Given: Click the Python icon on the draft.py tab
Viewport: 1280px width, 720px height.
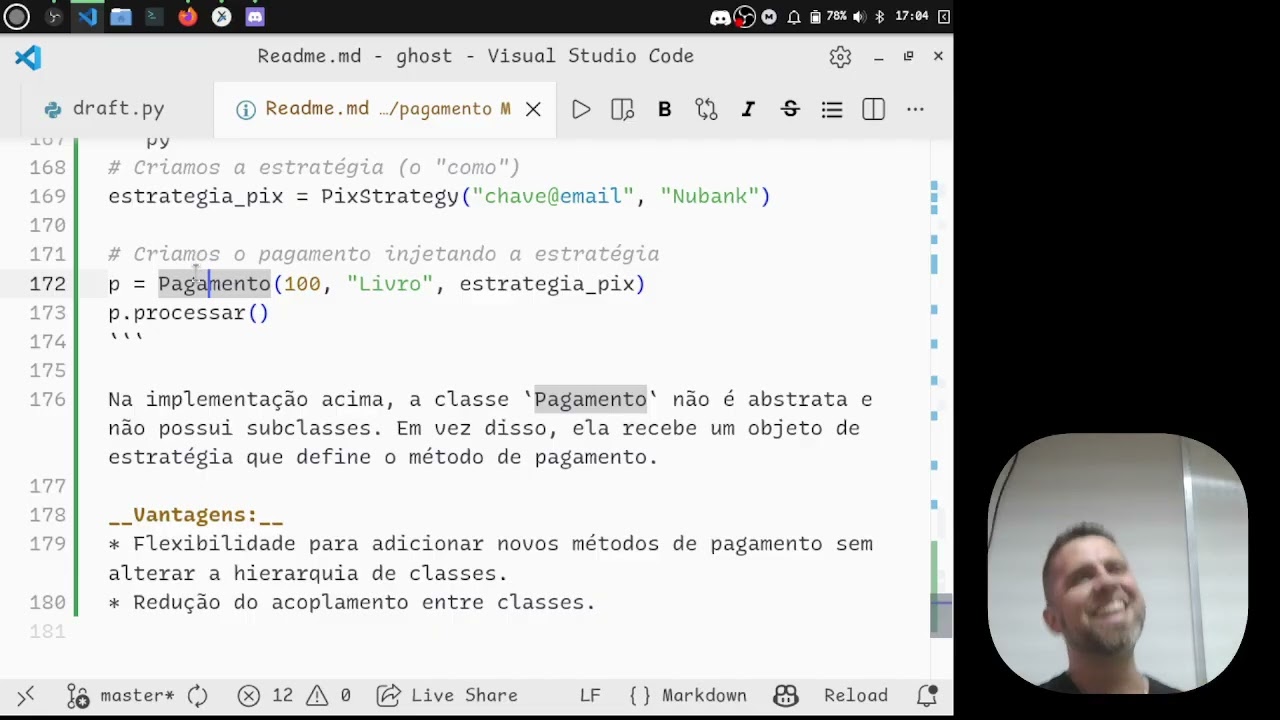Looking at the screenshot, I should [x=53, y=109].
